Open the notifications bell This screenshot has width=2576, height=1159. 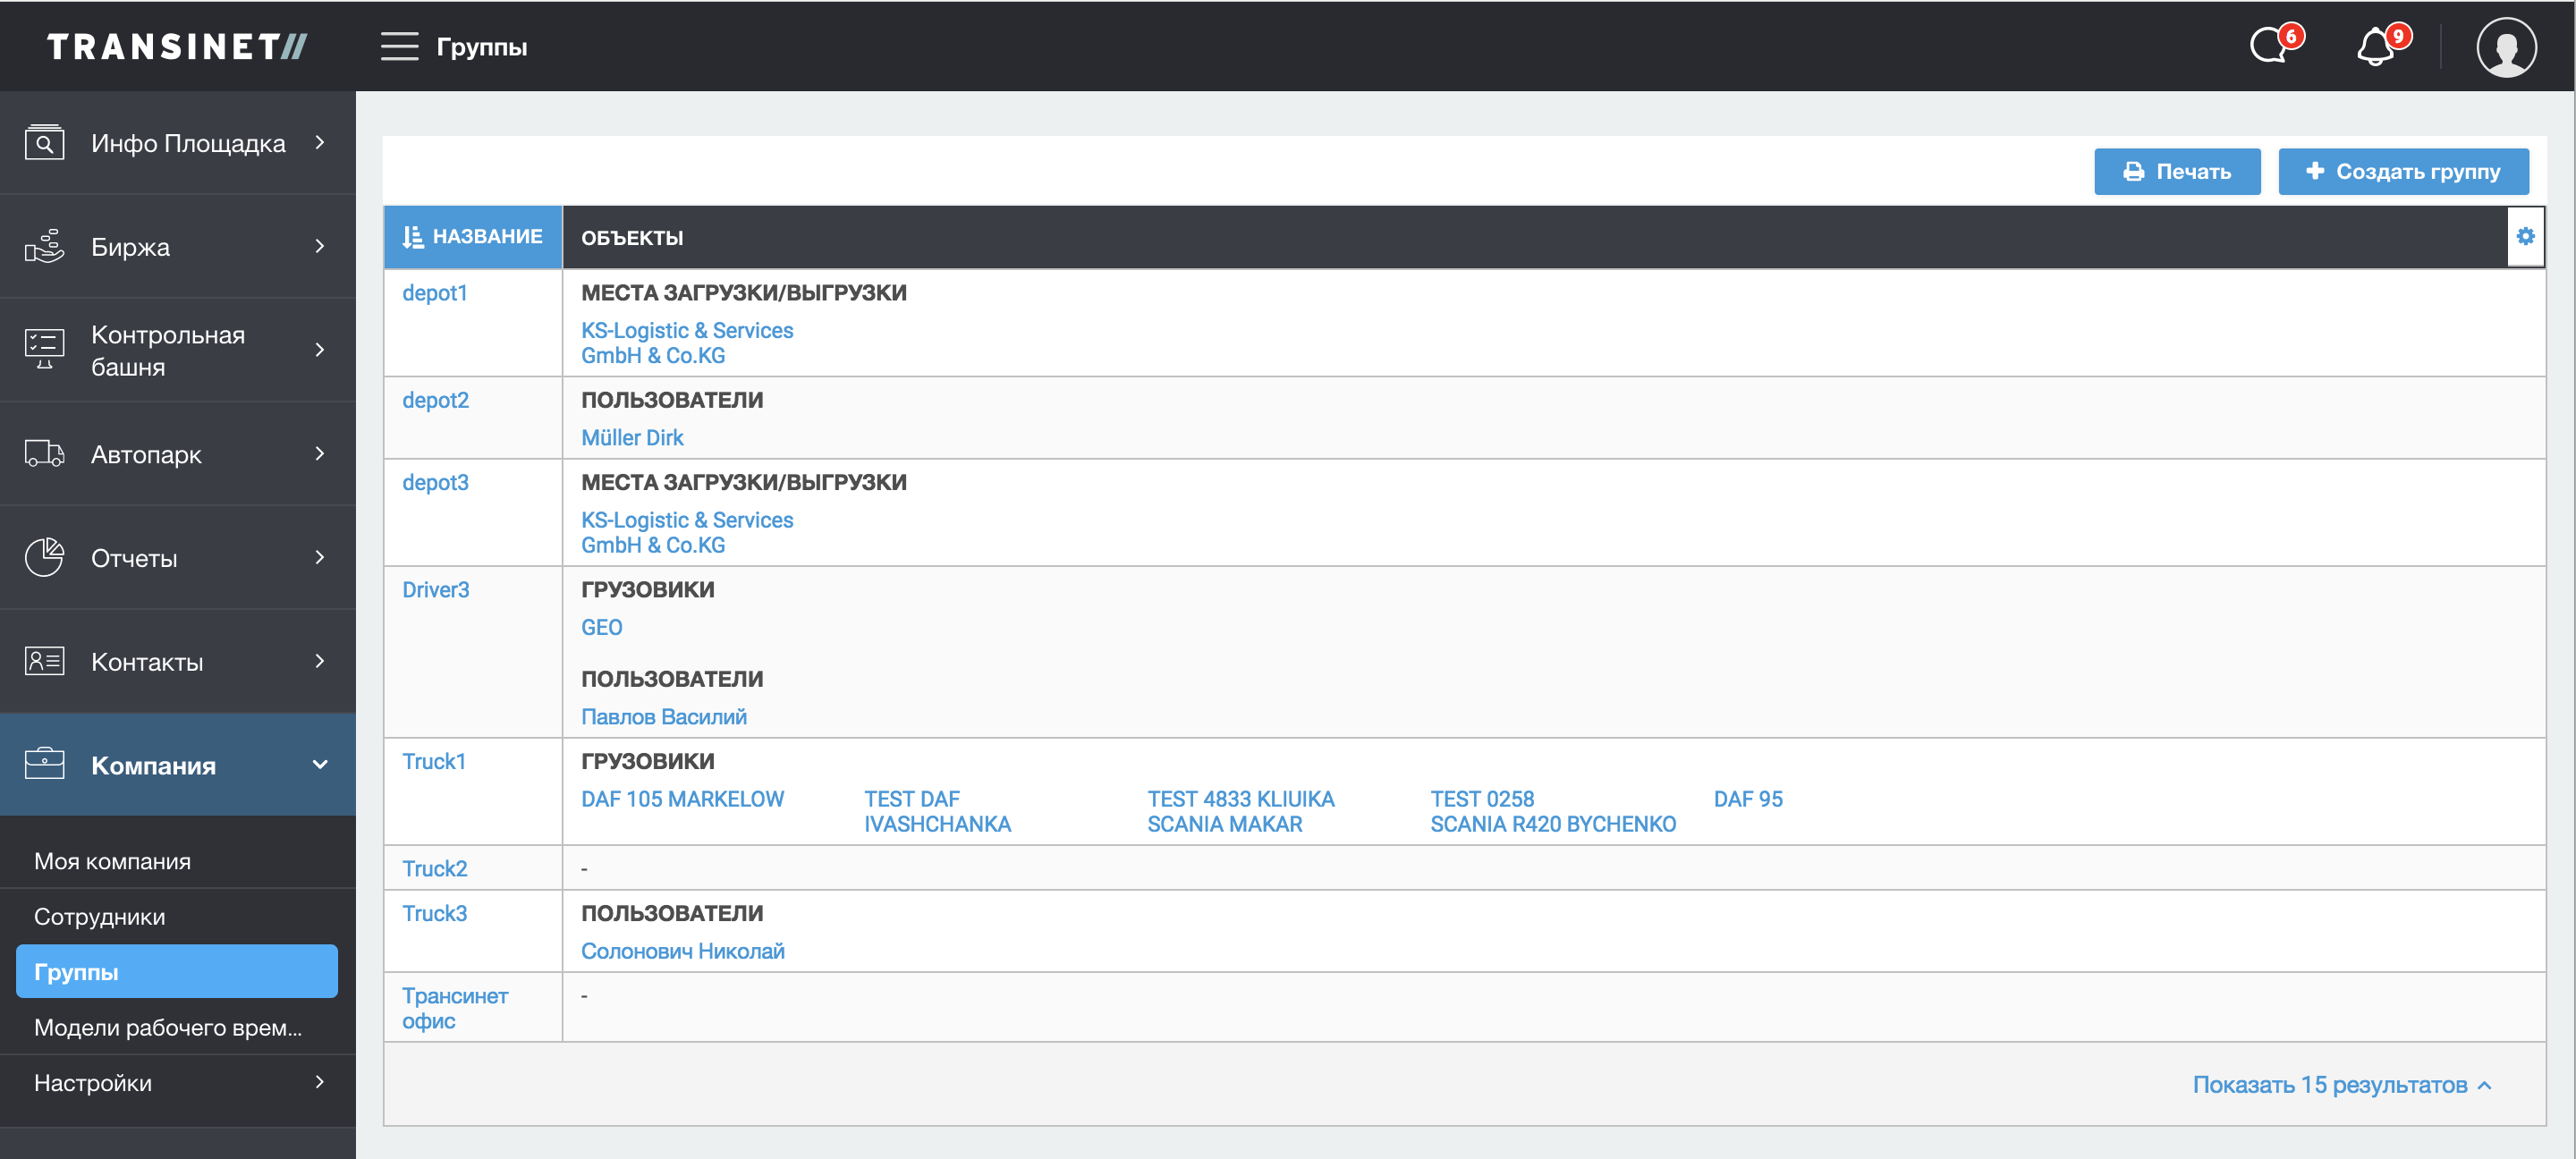pos(2377,46)
